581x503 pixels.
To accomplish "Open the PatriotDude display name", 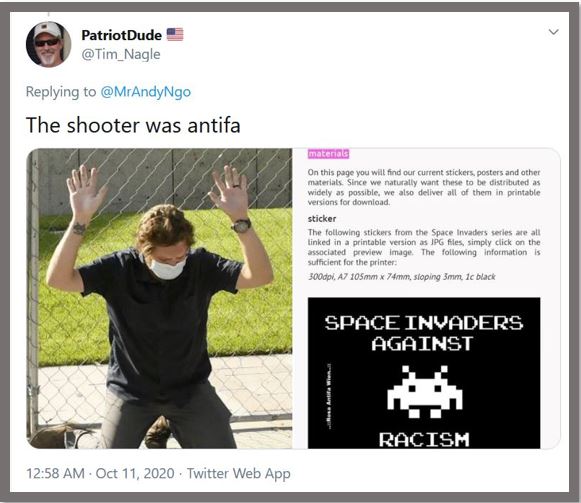I will 122,35.
